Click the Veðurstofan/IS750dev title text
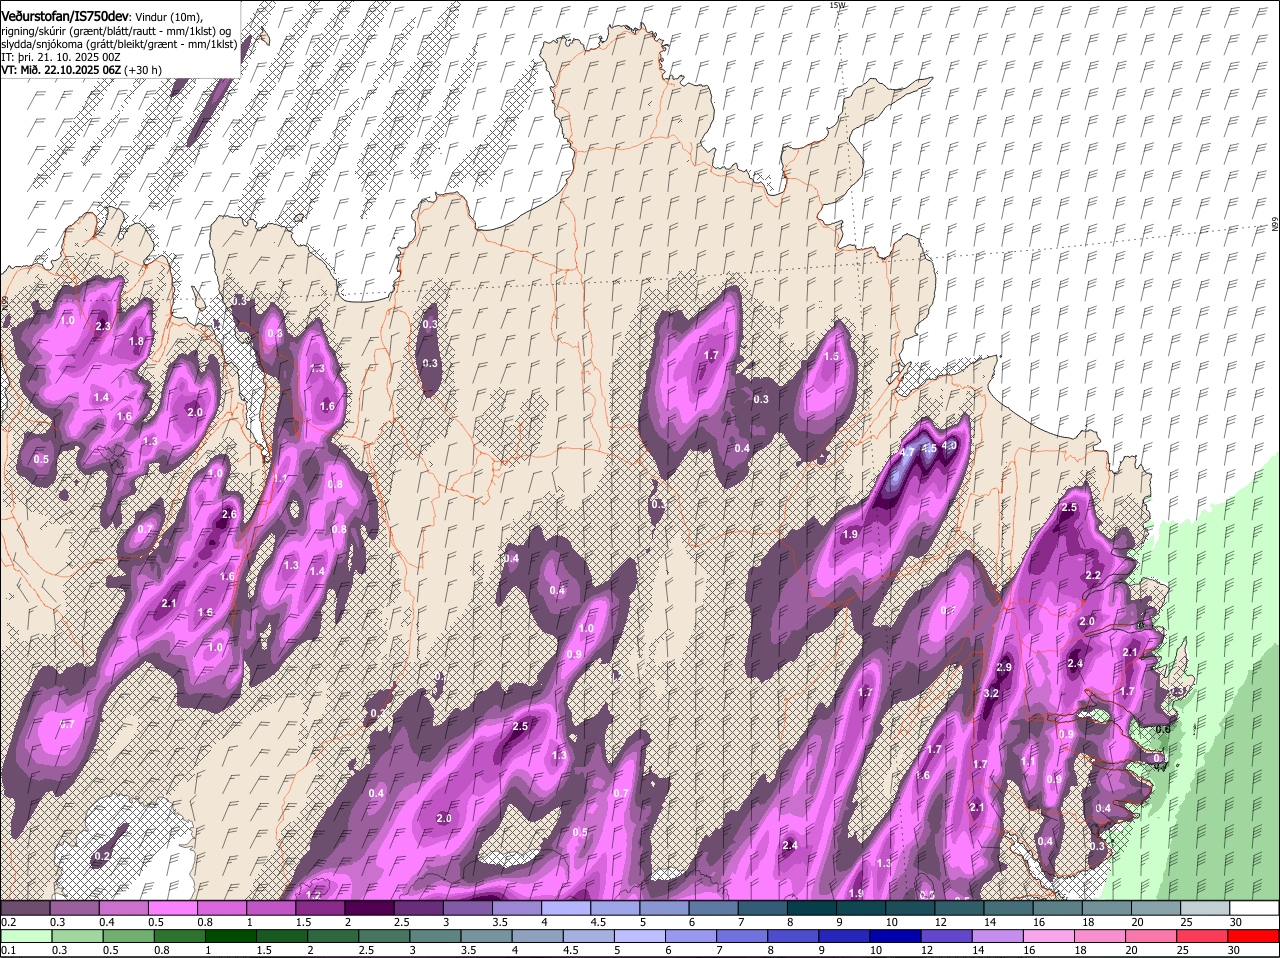 pyautogui.click(x=65, y=16)
